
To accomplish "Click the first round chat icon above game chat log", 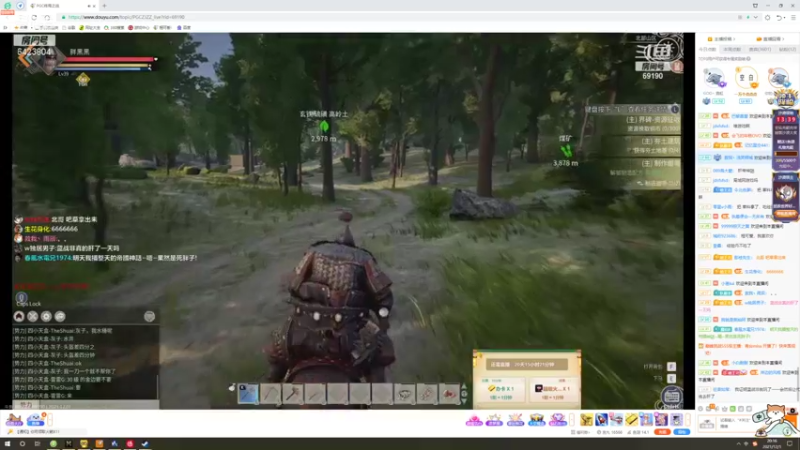I will click(x=19, y=316).
